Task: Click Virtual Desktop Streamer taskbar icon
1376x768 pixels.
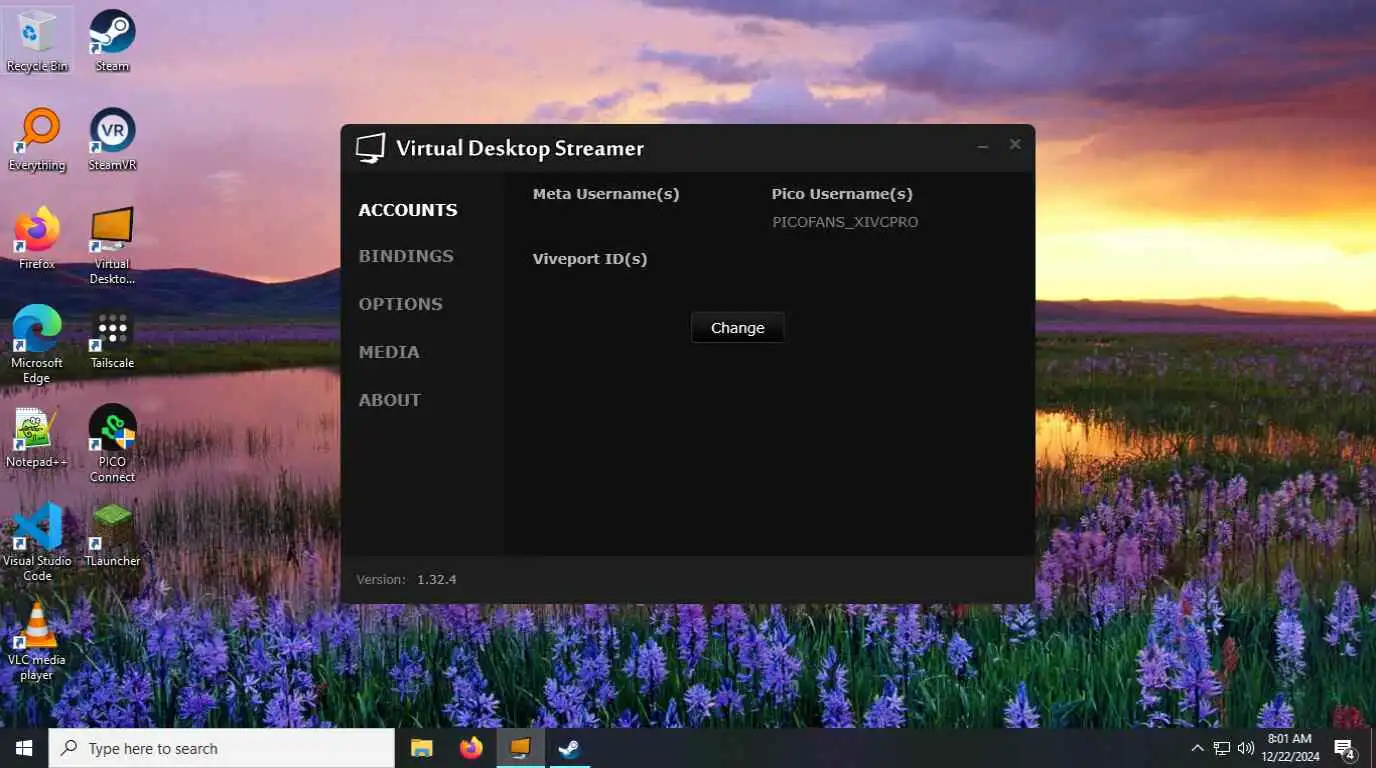Action: pos(520,748)
